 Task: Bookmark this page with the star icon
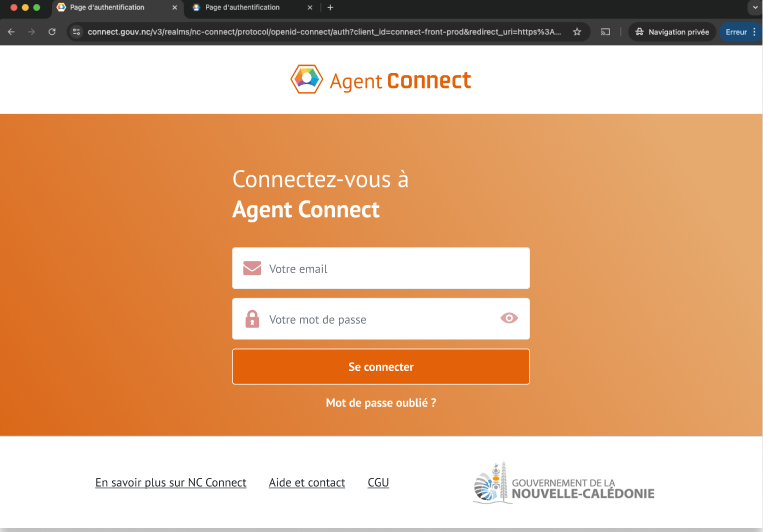(x=577, y=32)
